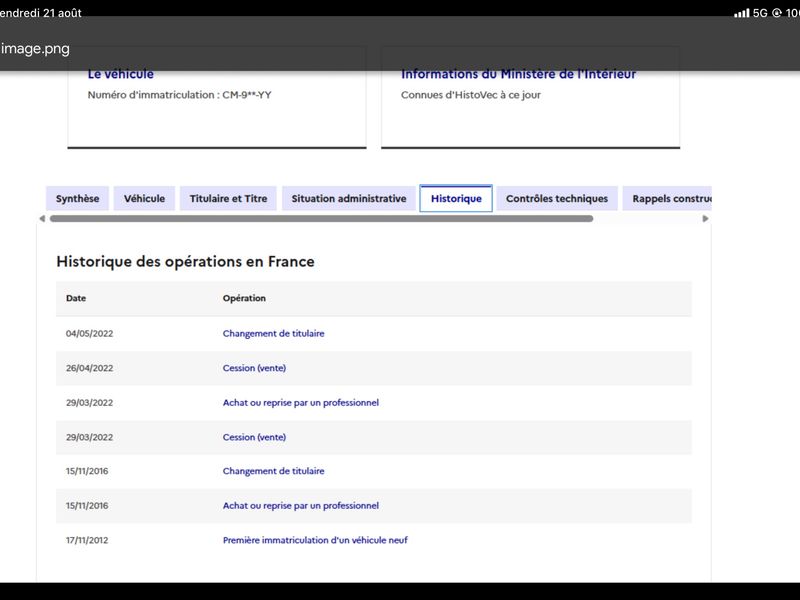Viewport: 800px width, 600px height.
Task: Click the date 26/04/2022
Action: pos(89,368)
